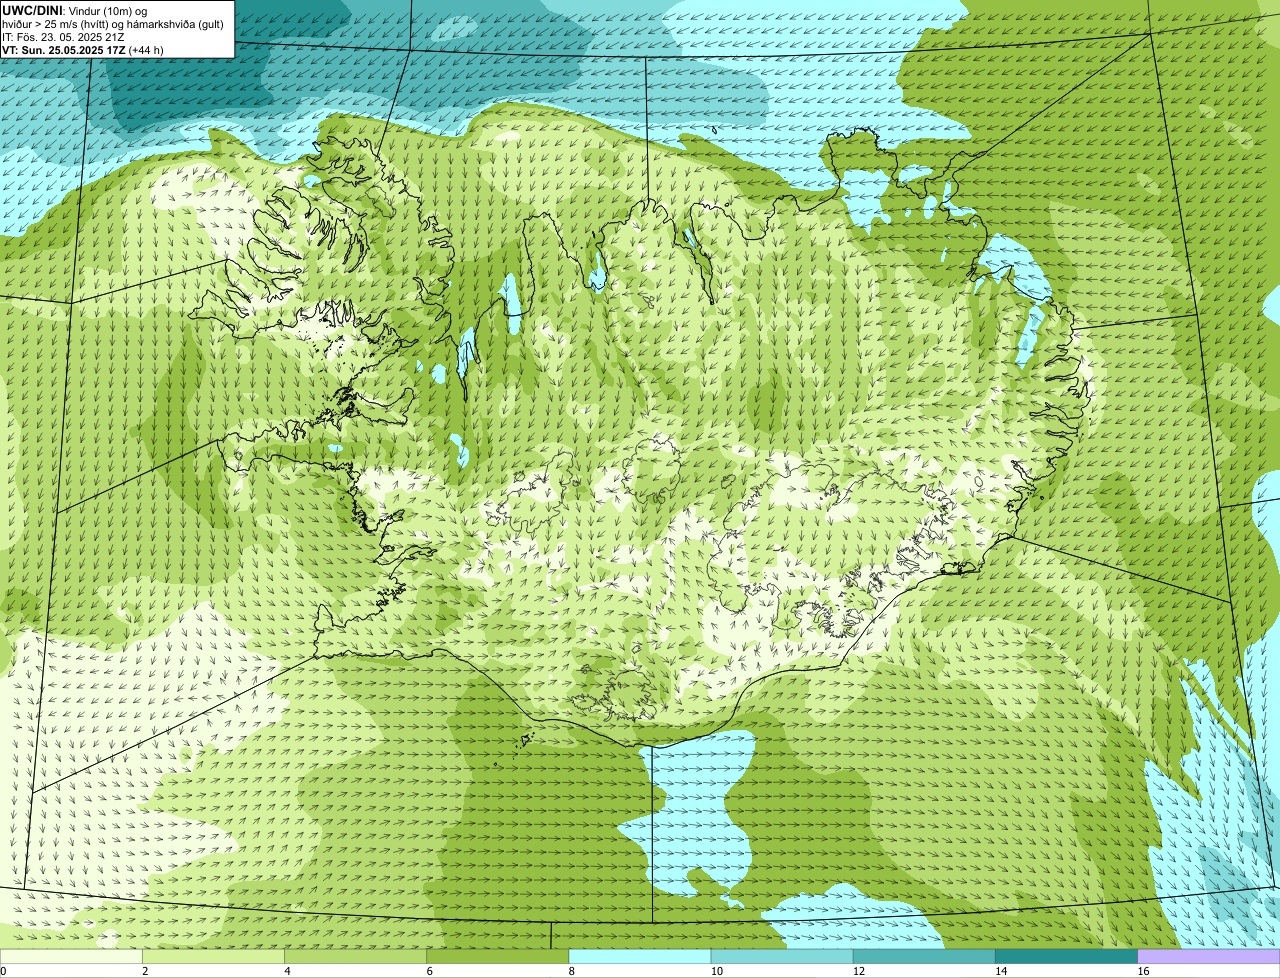Click the dark teal swatch between 14 and 16
Viewport: 1280px width, 978px height.
pyautogui.click(x=1066, y=957)
